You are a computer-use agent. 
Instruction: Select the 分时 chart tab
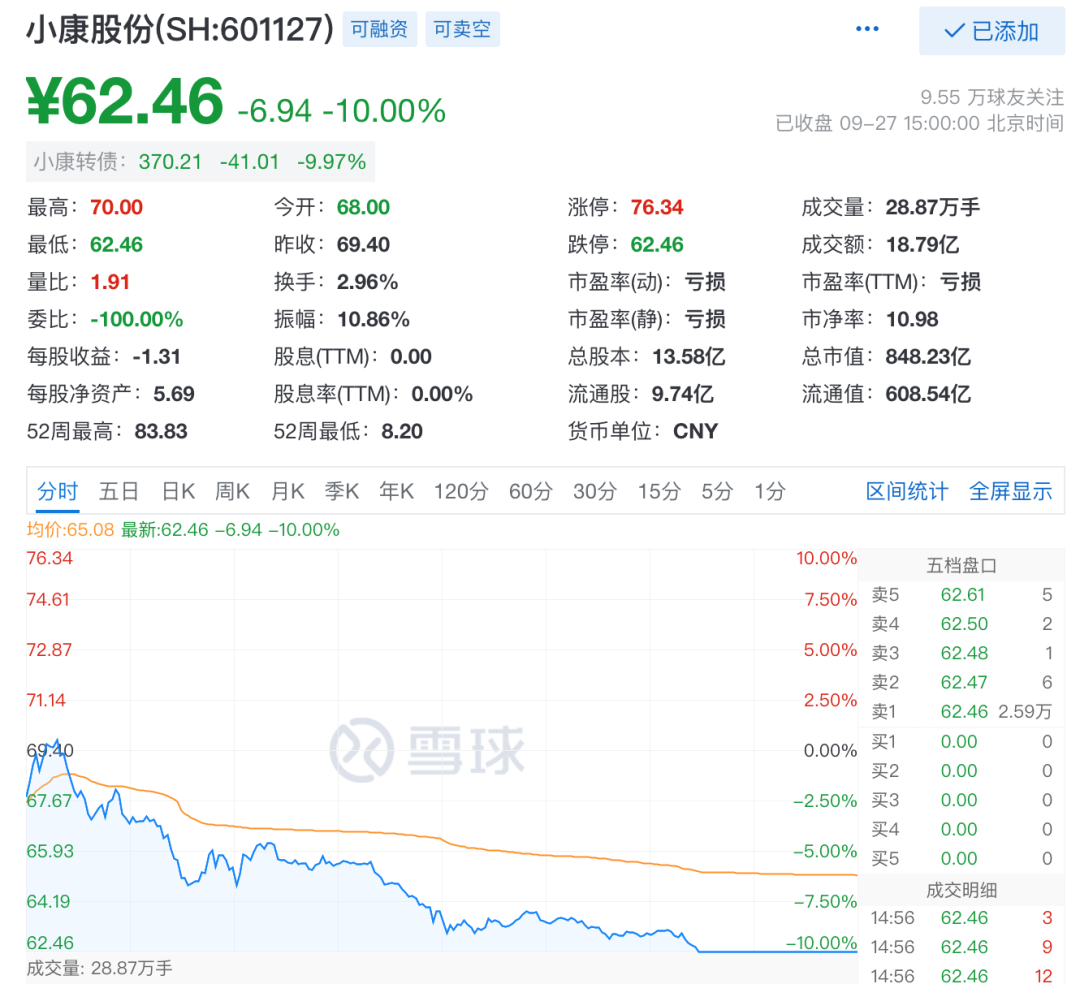point(58,492)
